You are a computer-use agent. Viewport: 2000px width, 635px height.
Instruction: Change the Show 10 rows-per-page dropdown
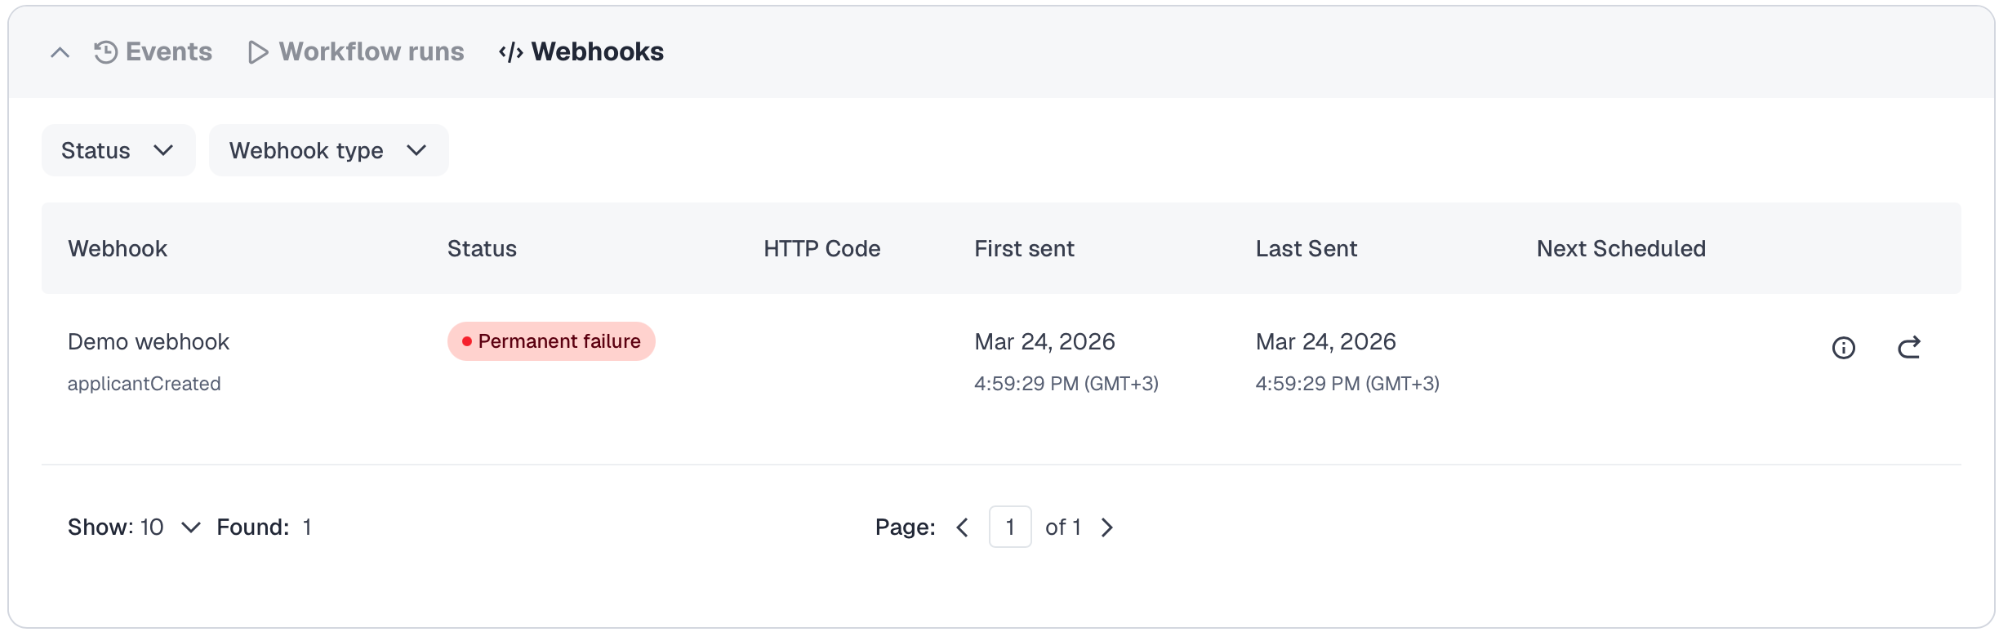click(170, 527)
